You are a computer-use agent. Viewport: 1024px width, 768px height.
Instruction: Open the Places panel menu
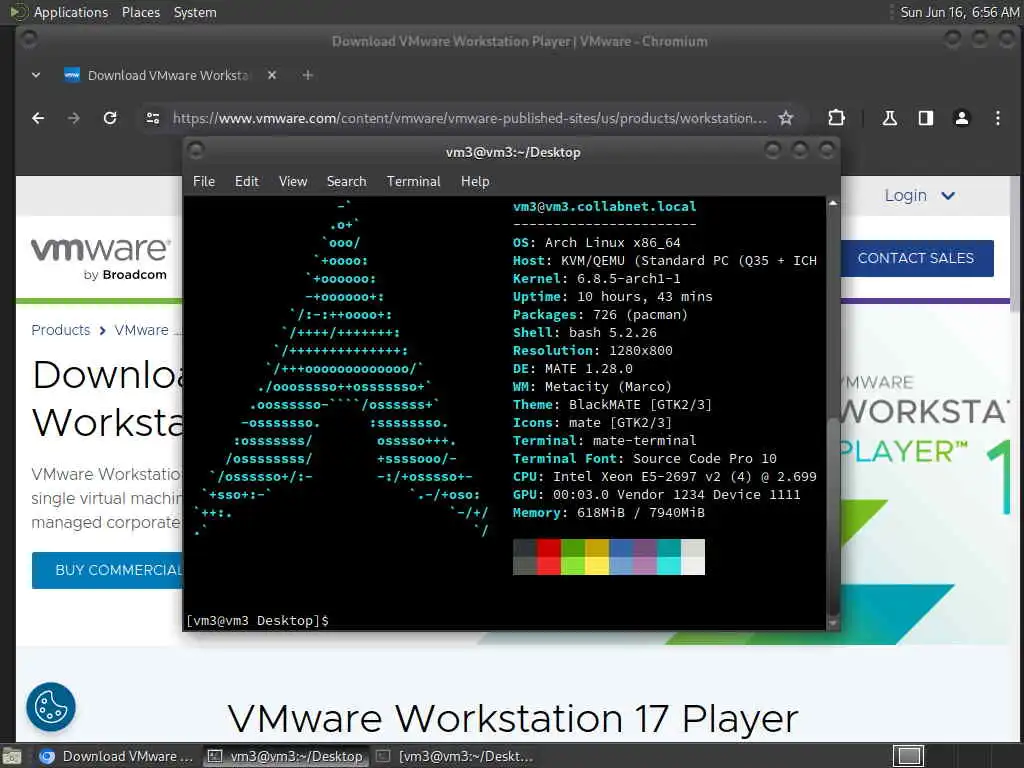click(141, 12)
